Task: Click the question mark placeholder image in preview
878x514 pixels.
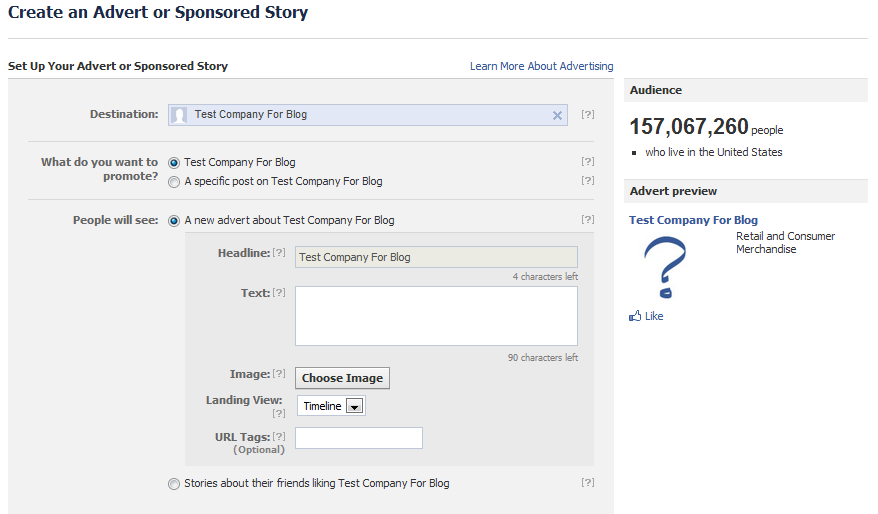Action: coord(665,268)
